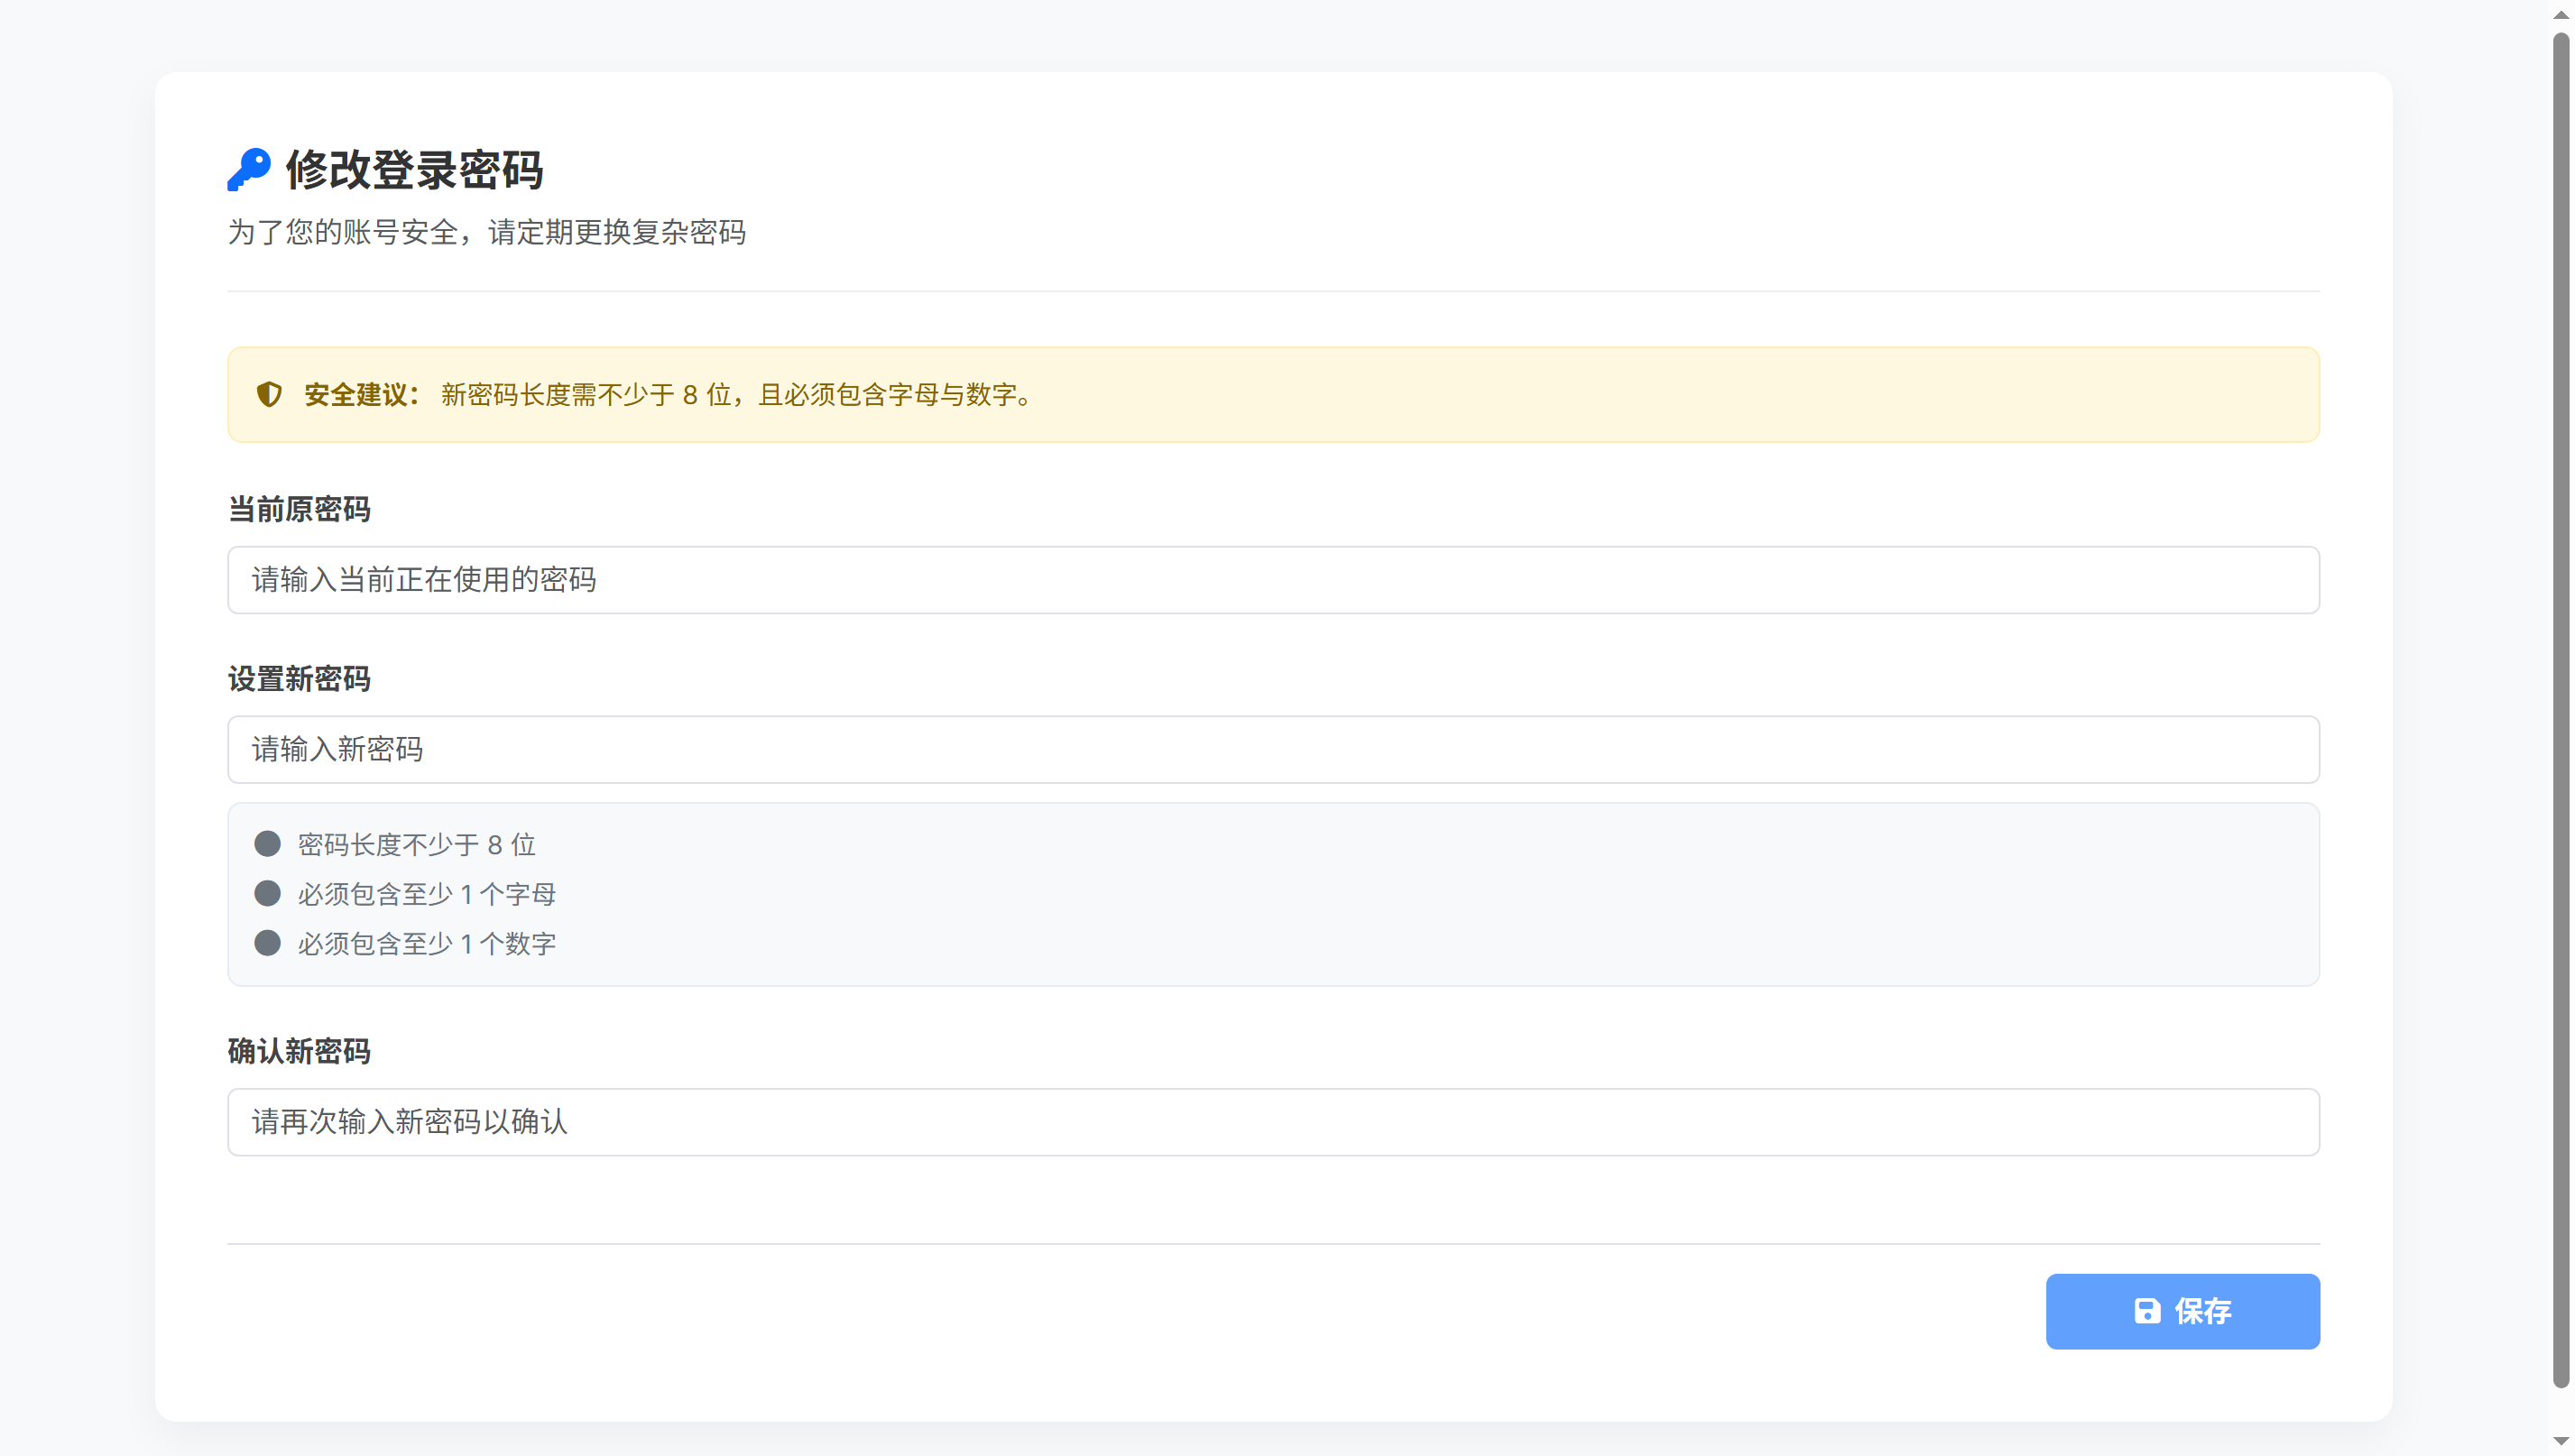Click the 当前原密码 field label

click(299, 509)
